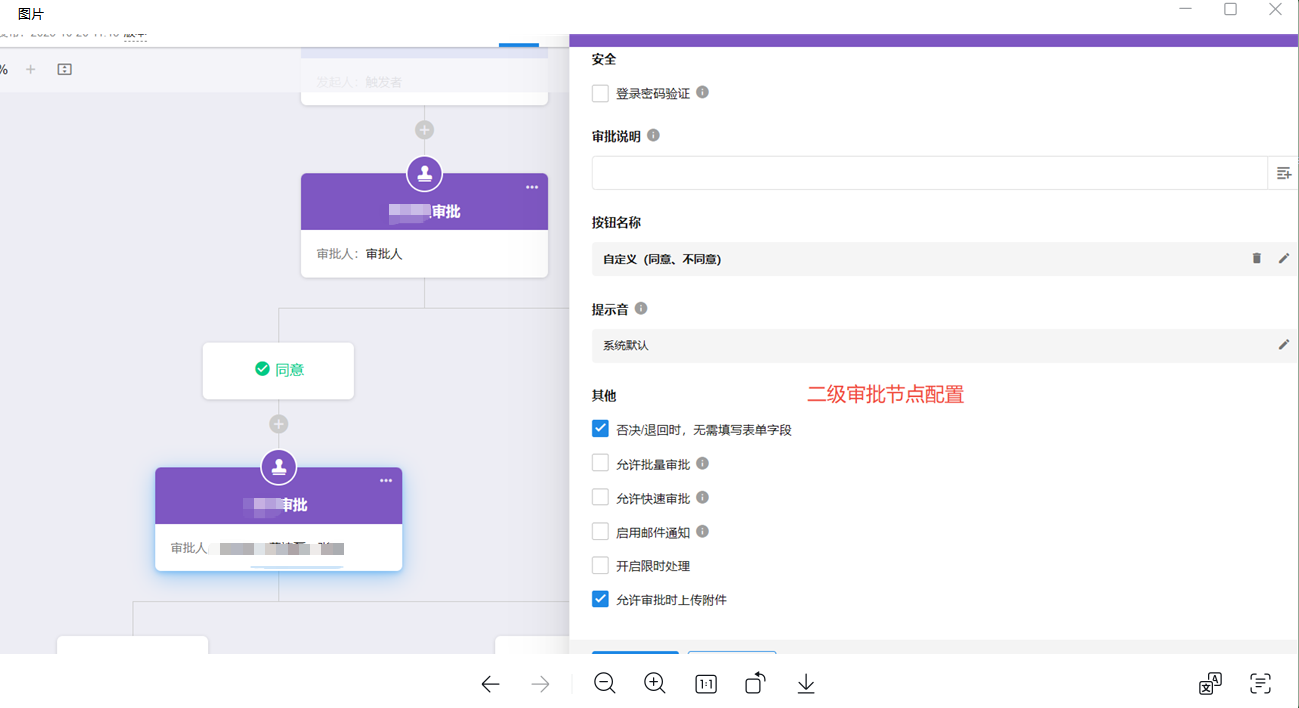Click the zoom out magnifier icon
1299x708 pixels.
tap(604, 683)
